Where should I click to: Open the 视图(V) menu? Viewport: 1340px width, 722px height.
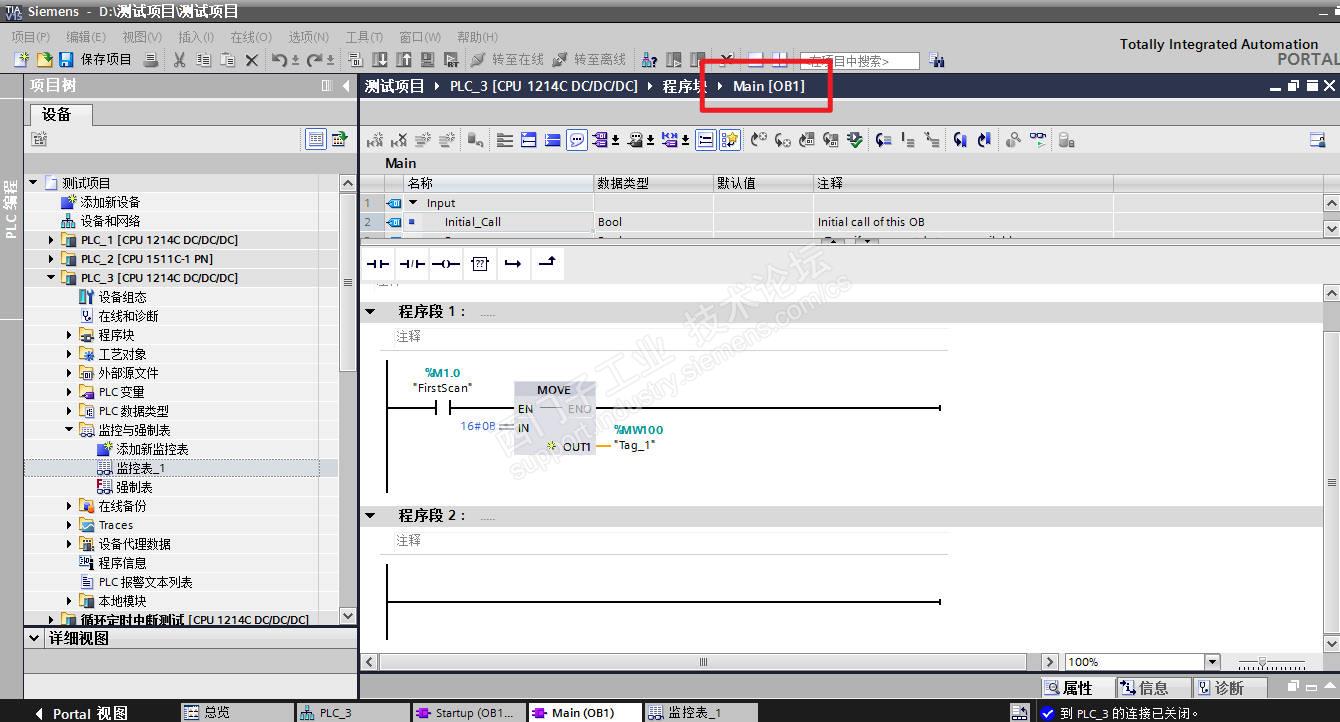coord(142,37)
